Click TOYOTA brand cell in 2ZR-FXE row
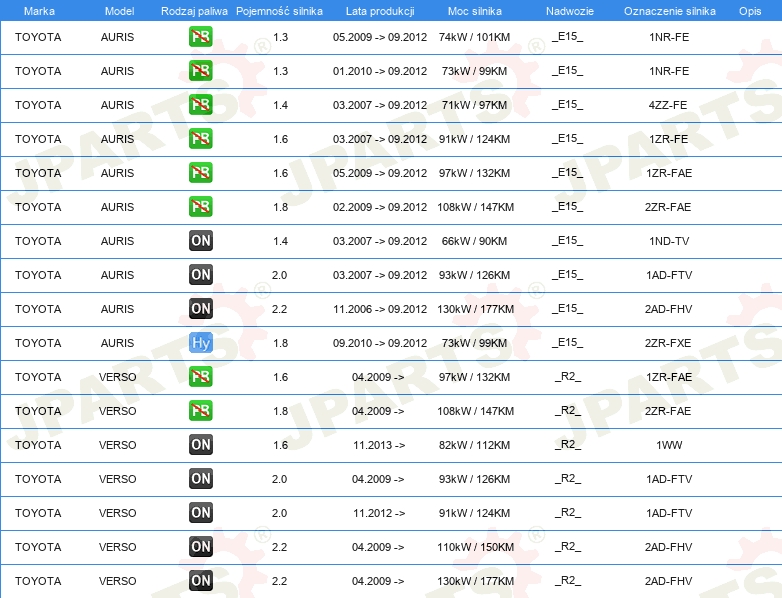 [38, 343]
